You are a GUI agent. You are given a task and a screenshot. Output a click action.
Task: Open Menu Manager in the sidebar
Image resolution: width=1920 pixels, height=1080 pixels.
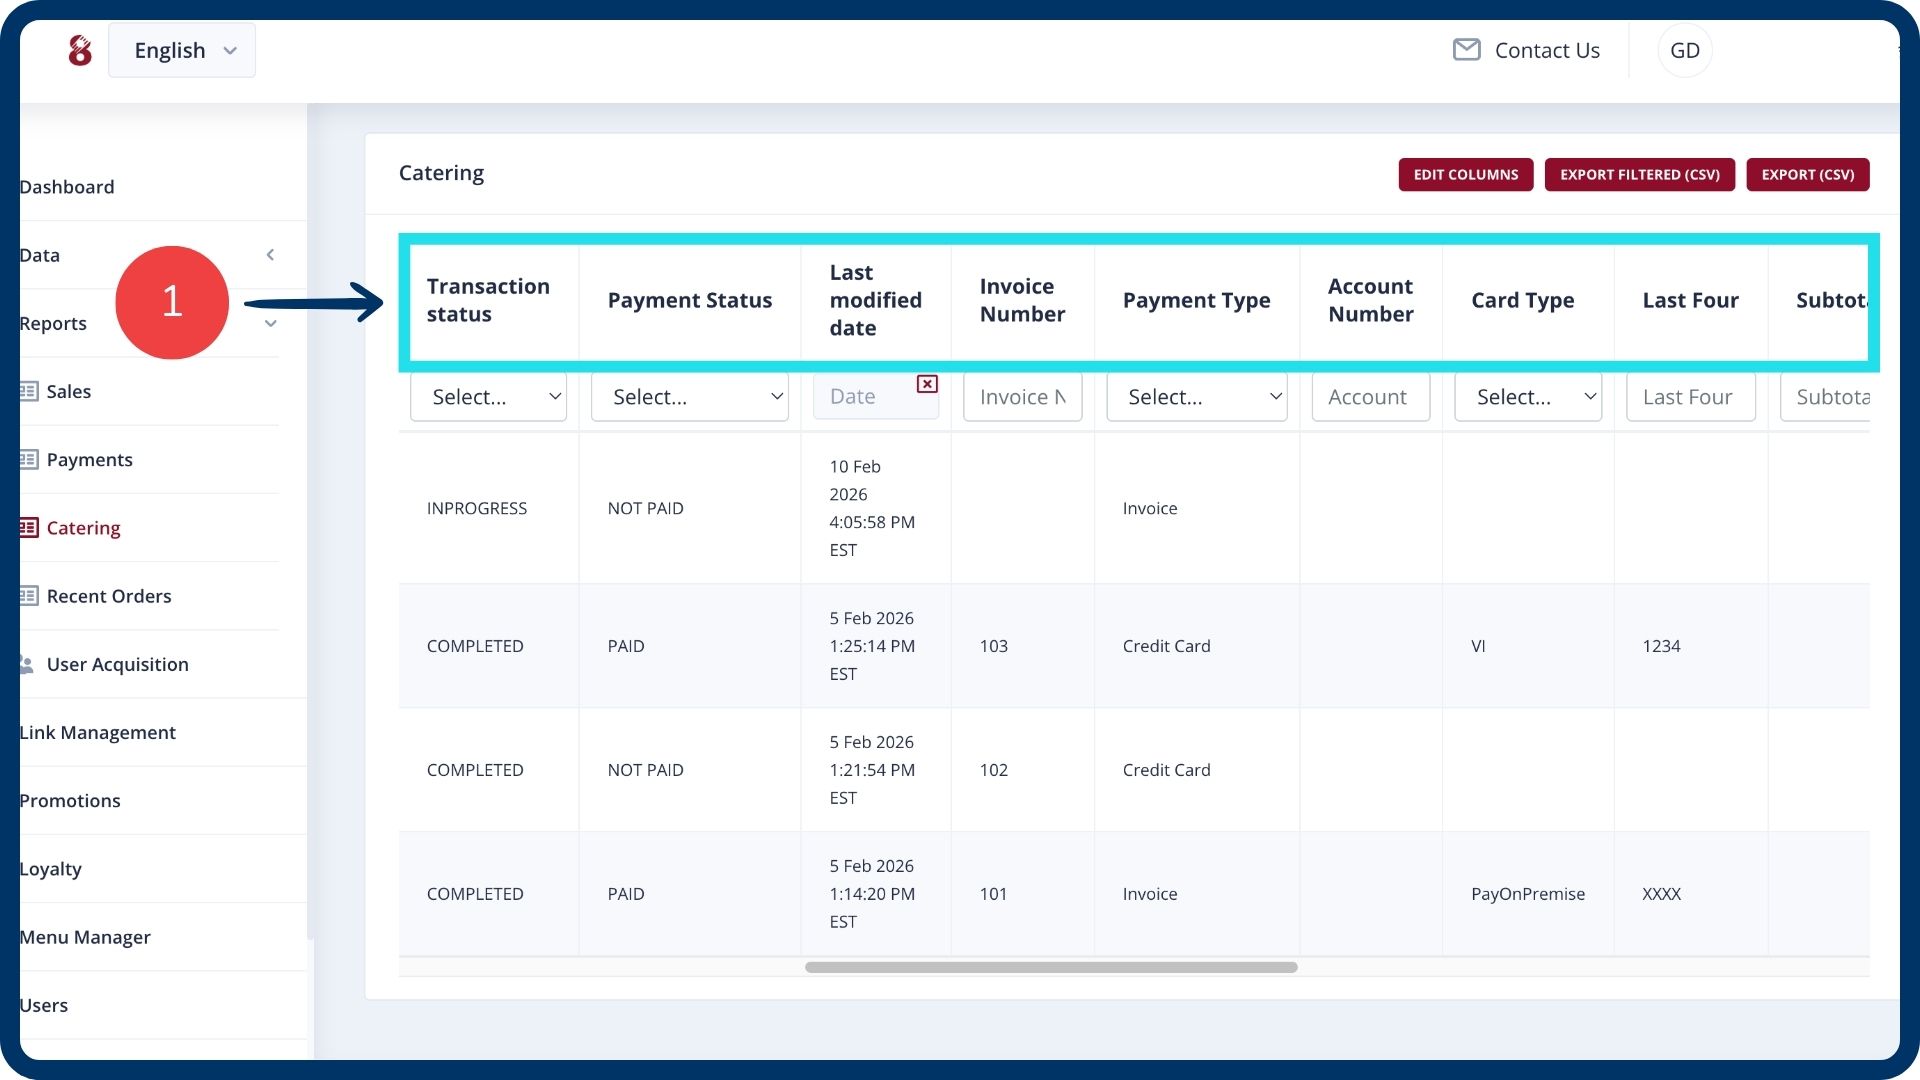click(85, 937)
